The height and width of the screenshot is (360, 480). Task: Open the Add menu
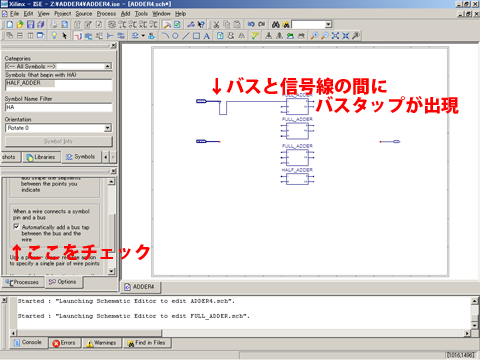(125, 14)
